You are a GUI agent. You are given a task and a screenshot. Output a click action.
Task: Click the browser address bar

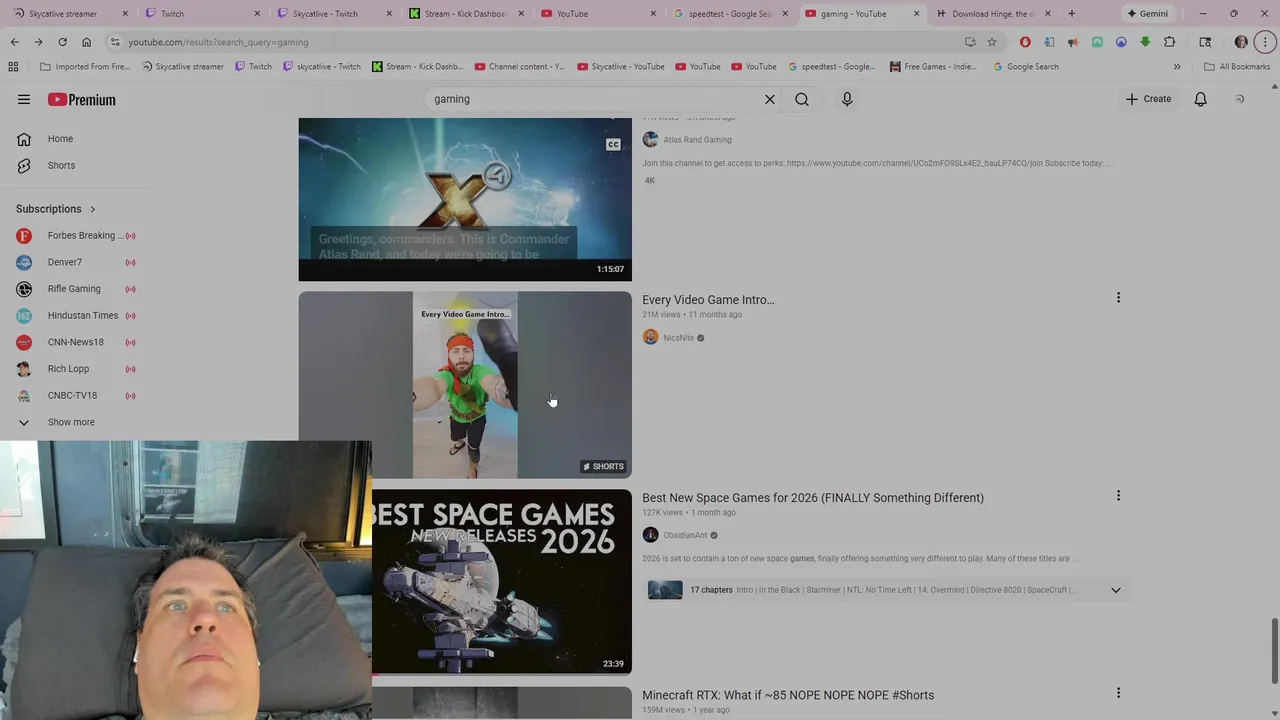(x=540, y=42)
